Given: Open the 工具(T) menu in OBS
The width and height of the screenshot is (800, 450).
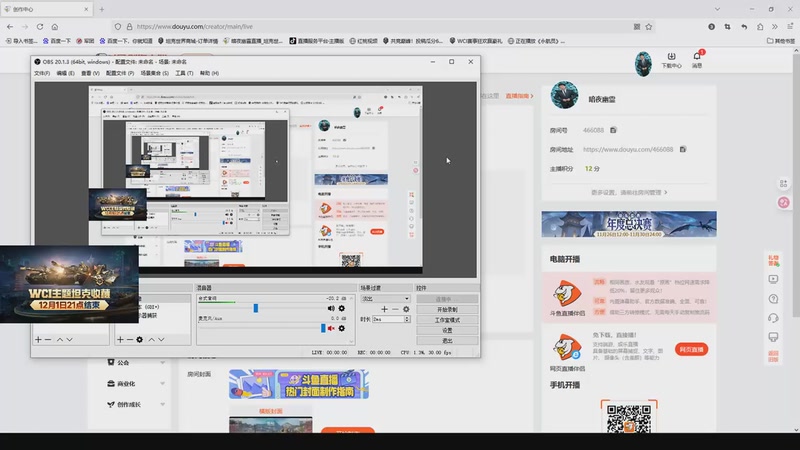Looking at the screenshot, I should [184, 73].
